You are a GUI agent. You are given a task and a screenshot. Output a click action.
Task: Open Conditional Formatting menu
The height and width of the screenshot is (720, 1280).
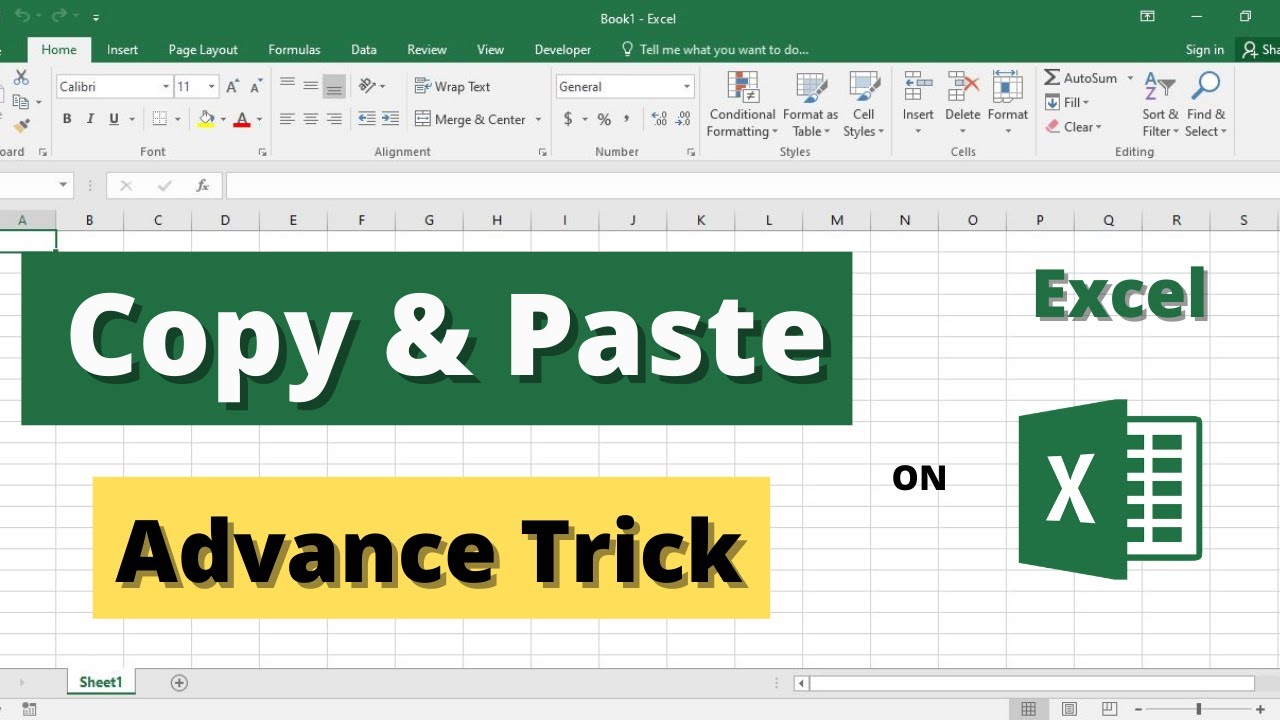tap(741, 105)
